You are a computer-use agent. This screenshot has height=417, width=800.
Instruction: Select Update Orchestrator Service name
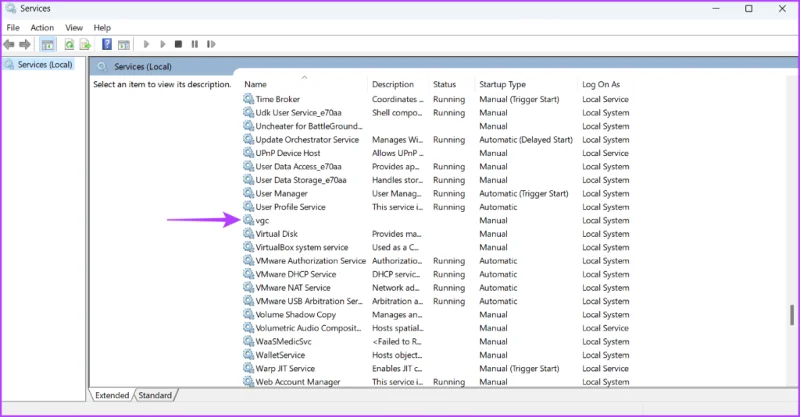(307, 139)
